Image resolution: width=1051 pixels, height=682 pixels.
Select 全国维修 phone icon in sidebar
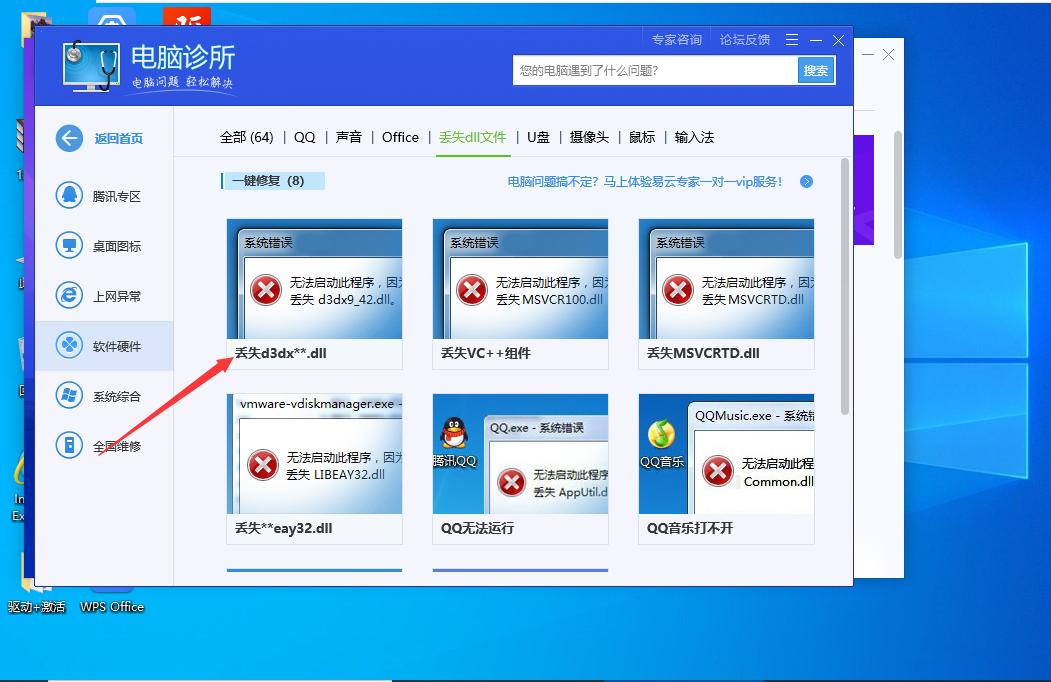pos(69,446)
